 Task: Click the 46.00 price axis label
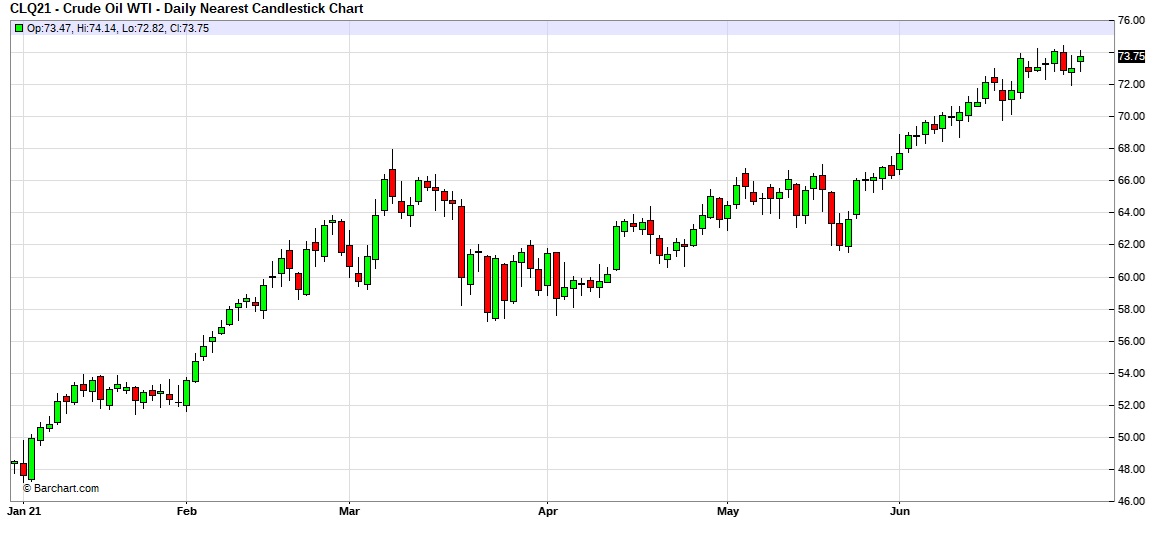click(1131, 501)
